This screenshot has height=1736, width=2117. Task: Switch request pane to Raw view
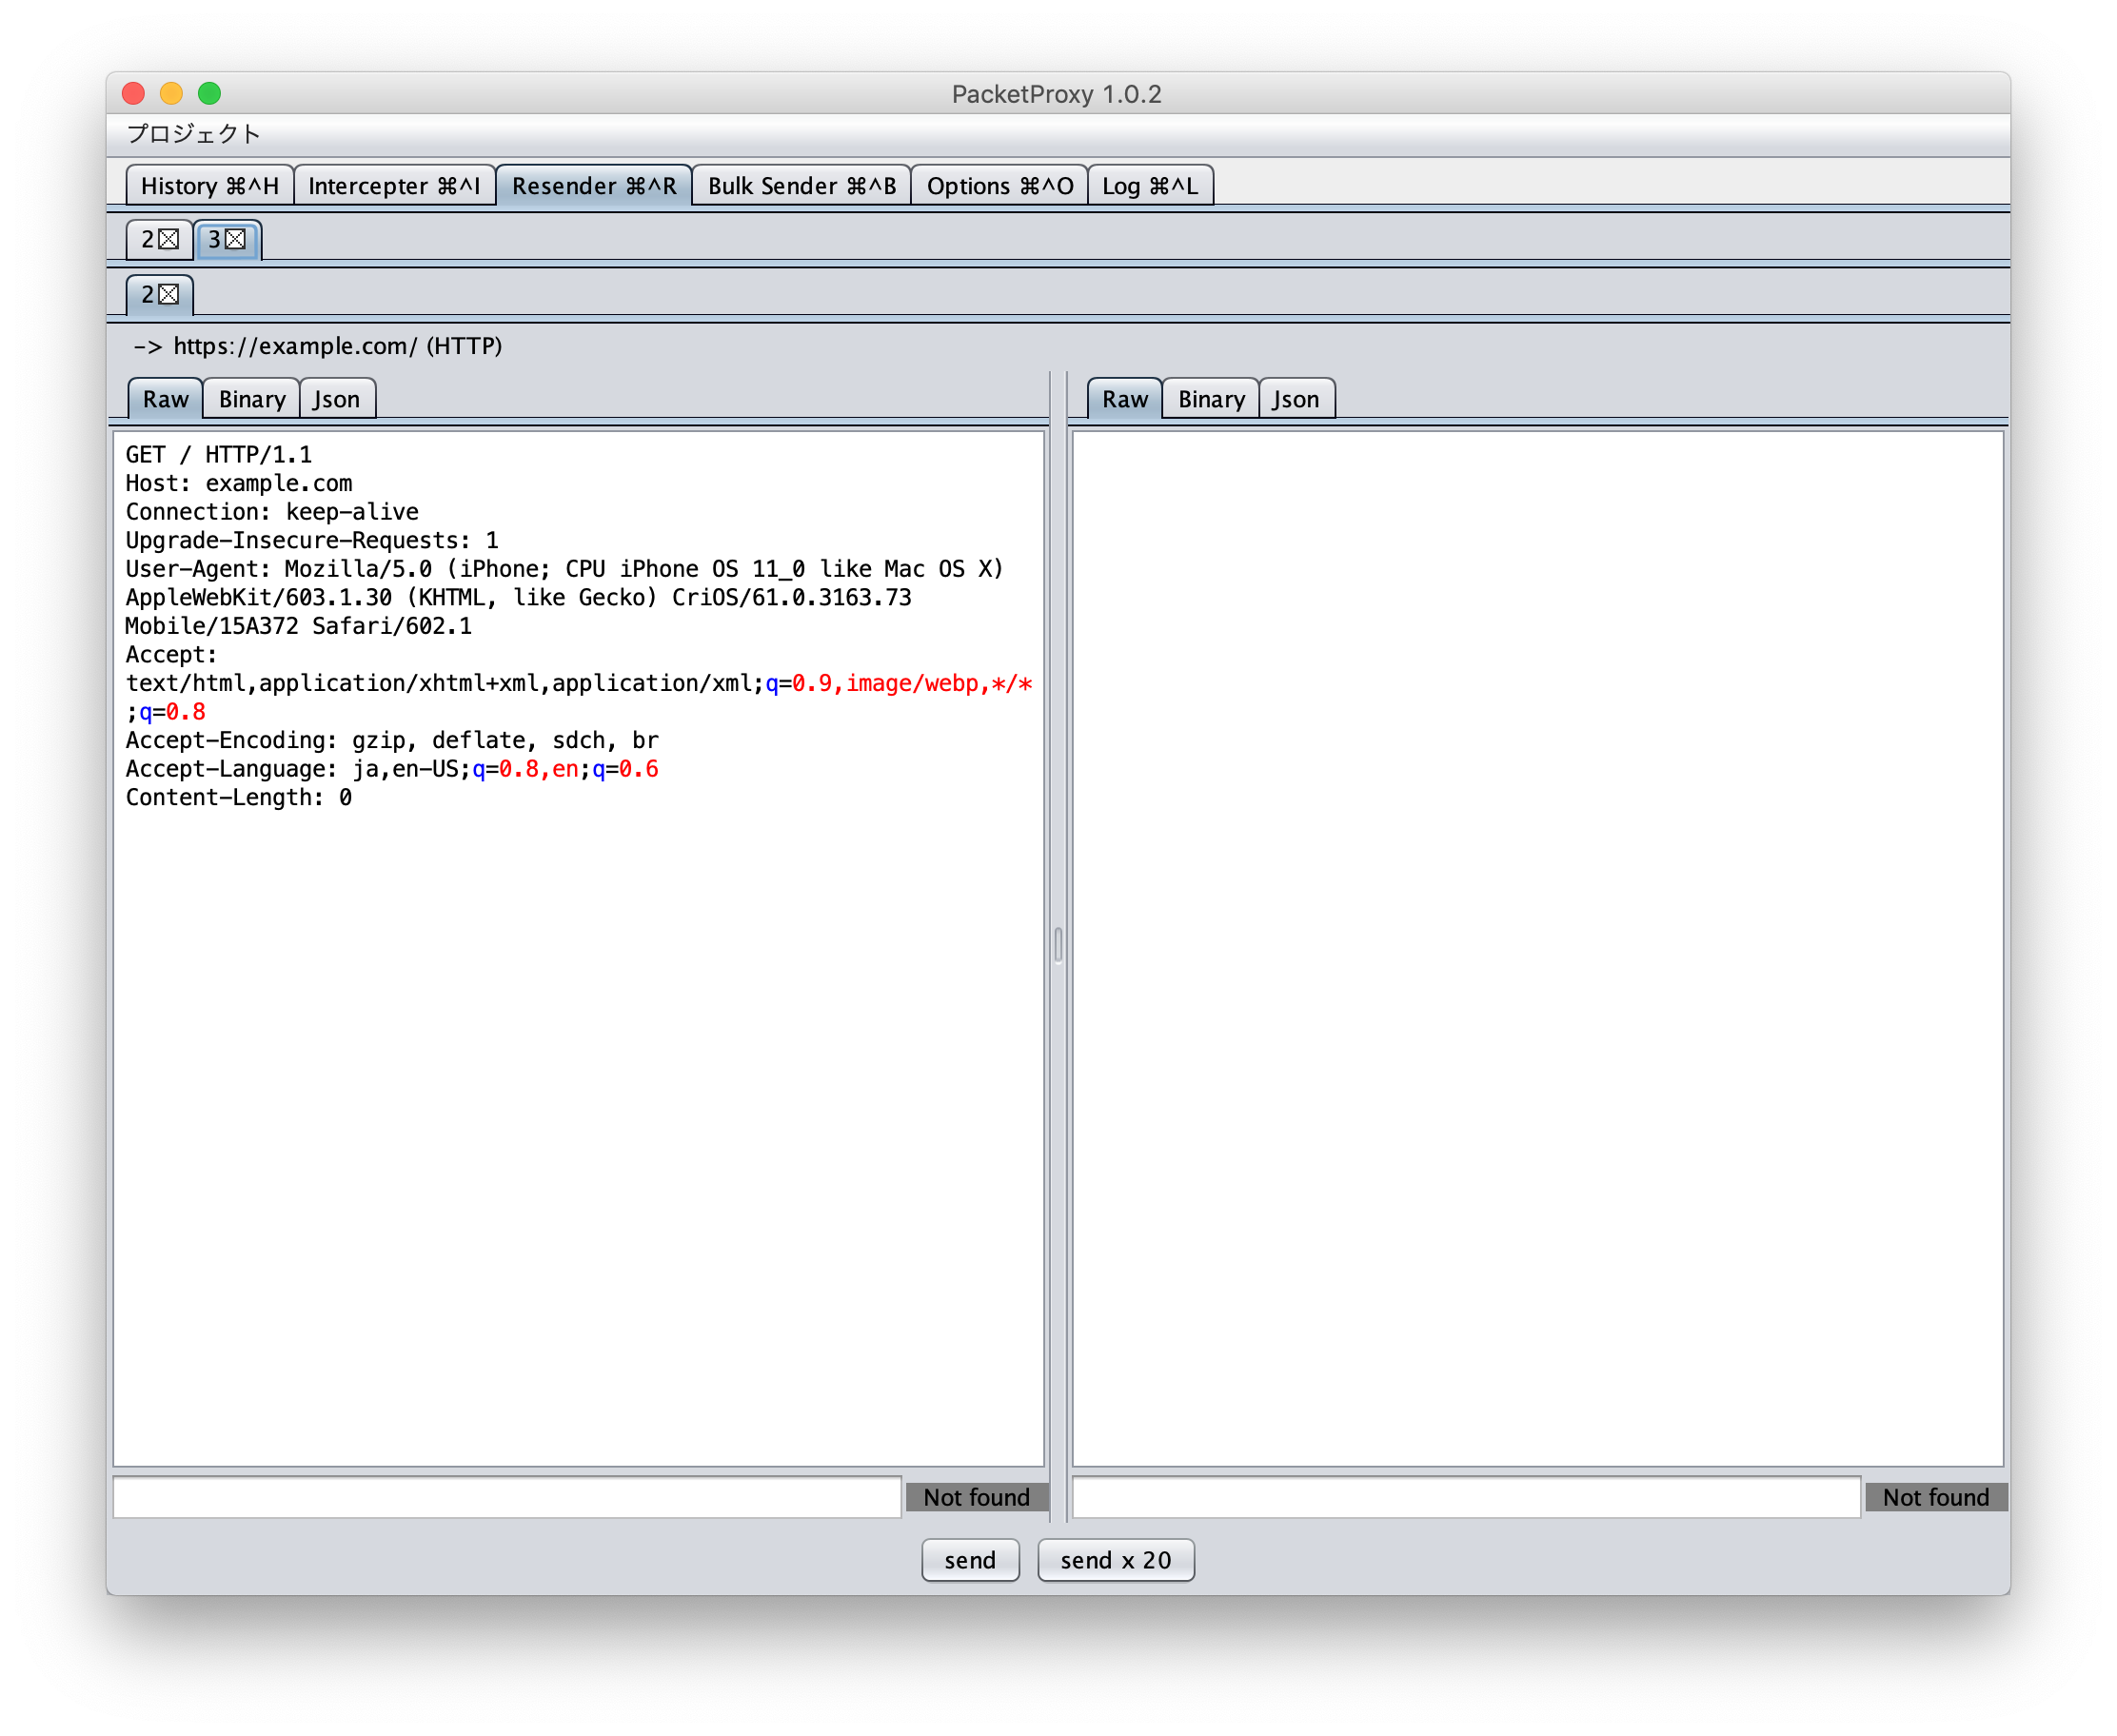(166, 399)
